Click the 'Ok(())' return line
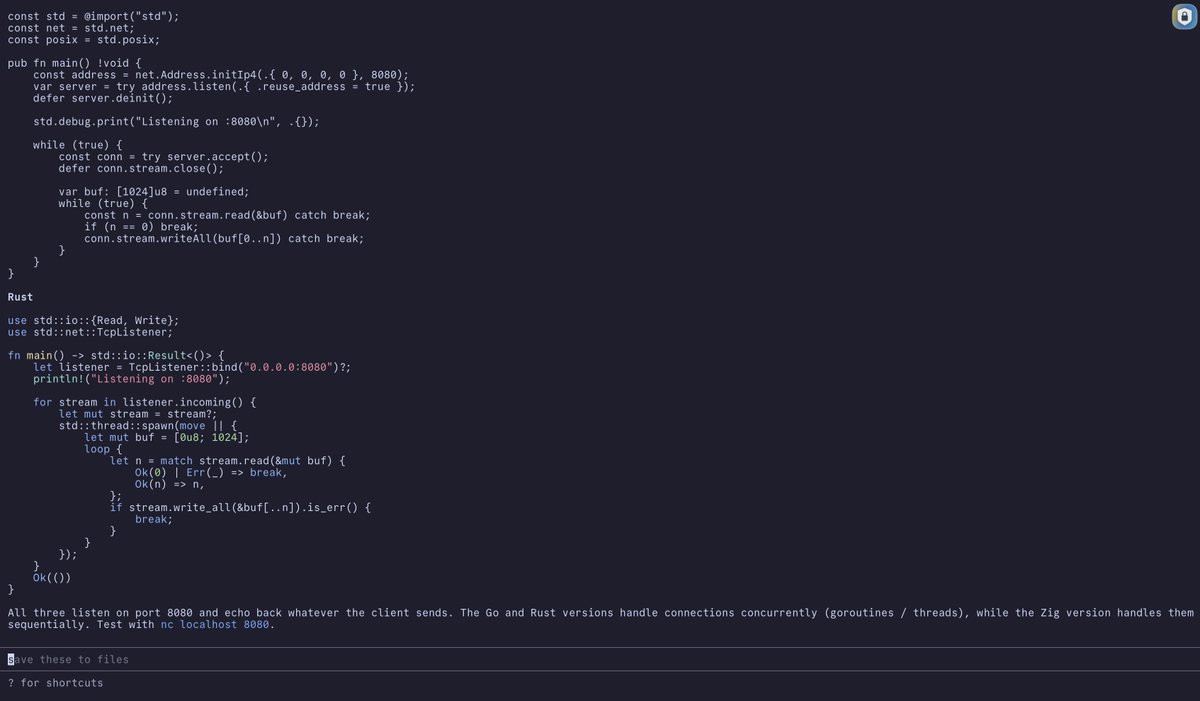Image resolution: width=1200 pixels, height=701 pixels. click(52, 578)
